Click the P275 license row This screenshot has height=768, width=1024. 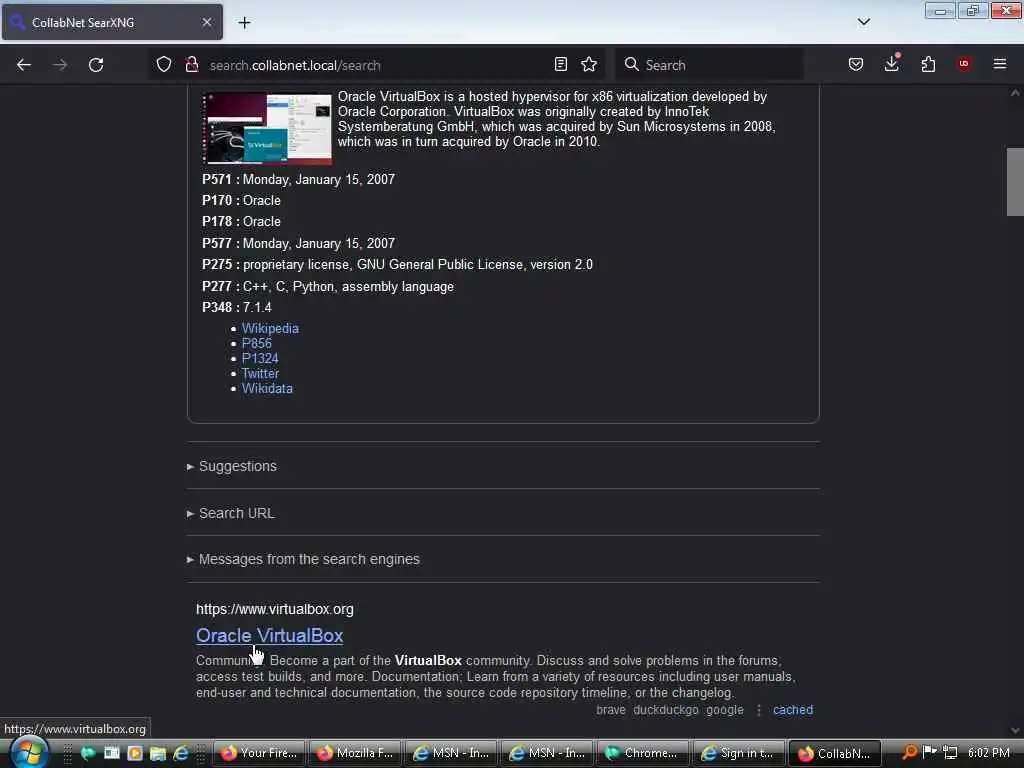398,265
